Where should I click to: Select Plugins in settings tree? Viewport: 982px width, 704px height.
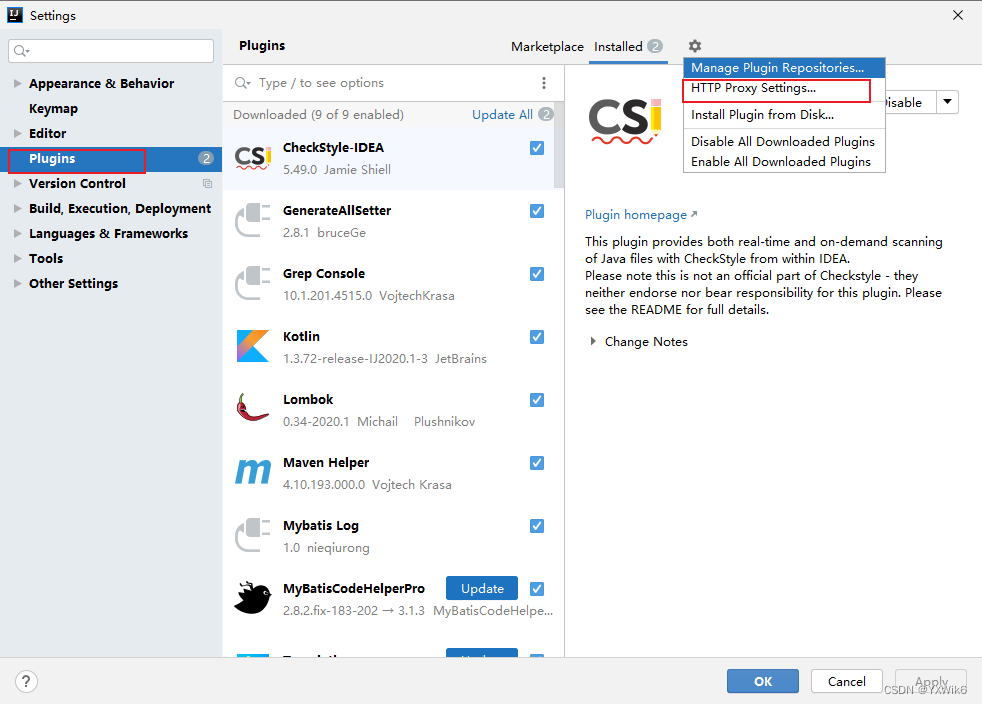tap(111, 158)
